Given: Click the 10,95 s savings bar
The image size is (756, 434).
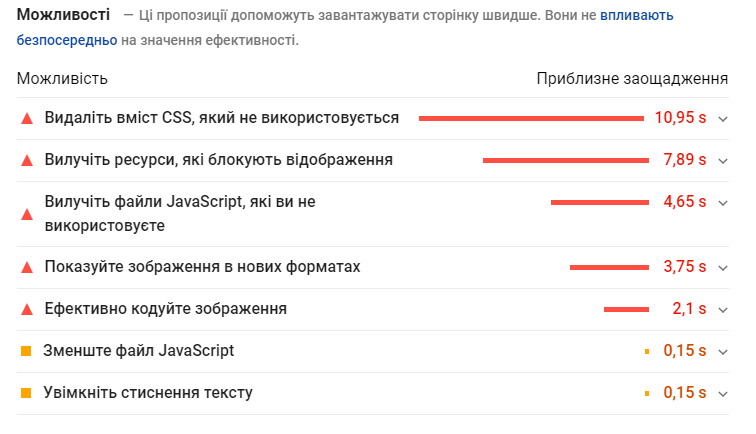Looking at the screenshot, I should pos(531,118).
